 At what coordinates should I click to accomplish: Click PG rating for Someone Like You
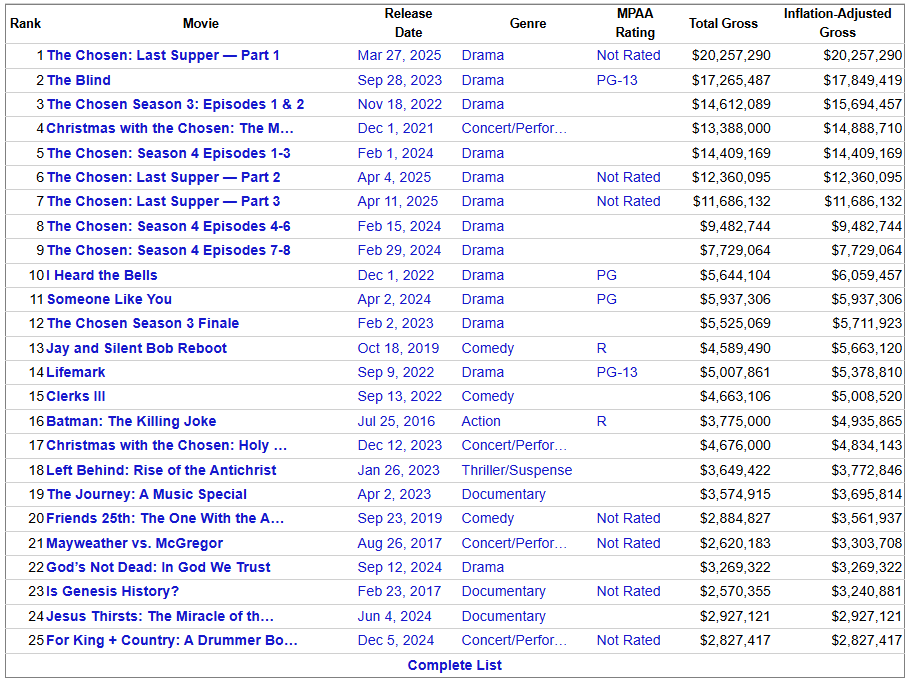click(606, 299)
